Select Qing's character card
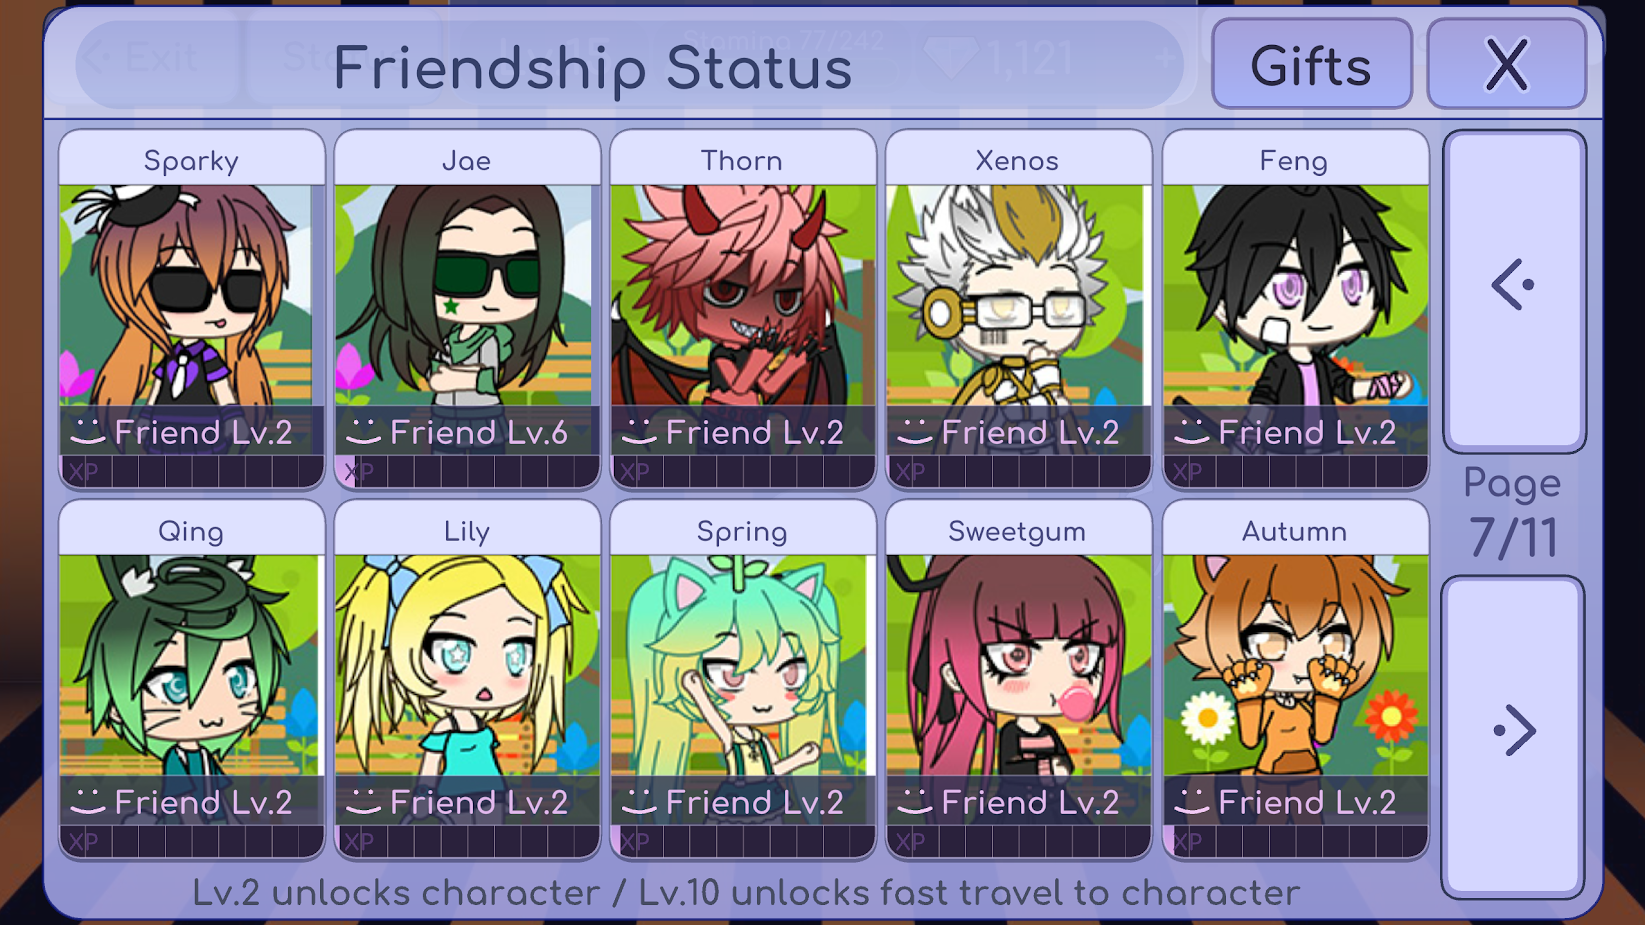The image size is (1645, 925). point(191,680)
